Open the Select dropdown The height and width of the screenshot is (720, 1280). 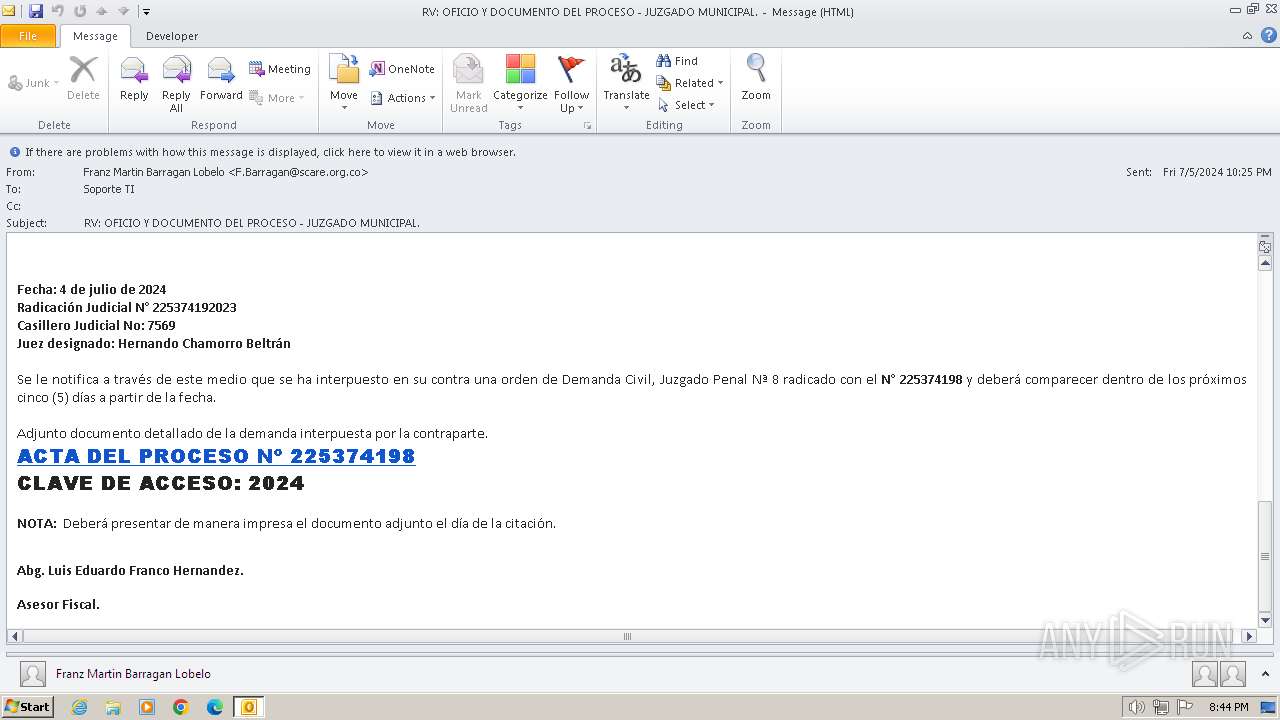click(x=686, y=105)
